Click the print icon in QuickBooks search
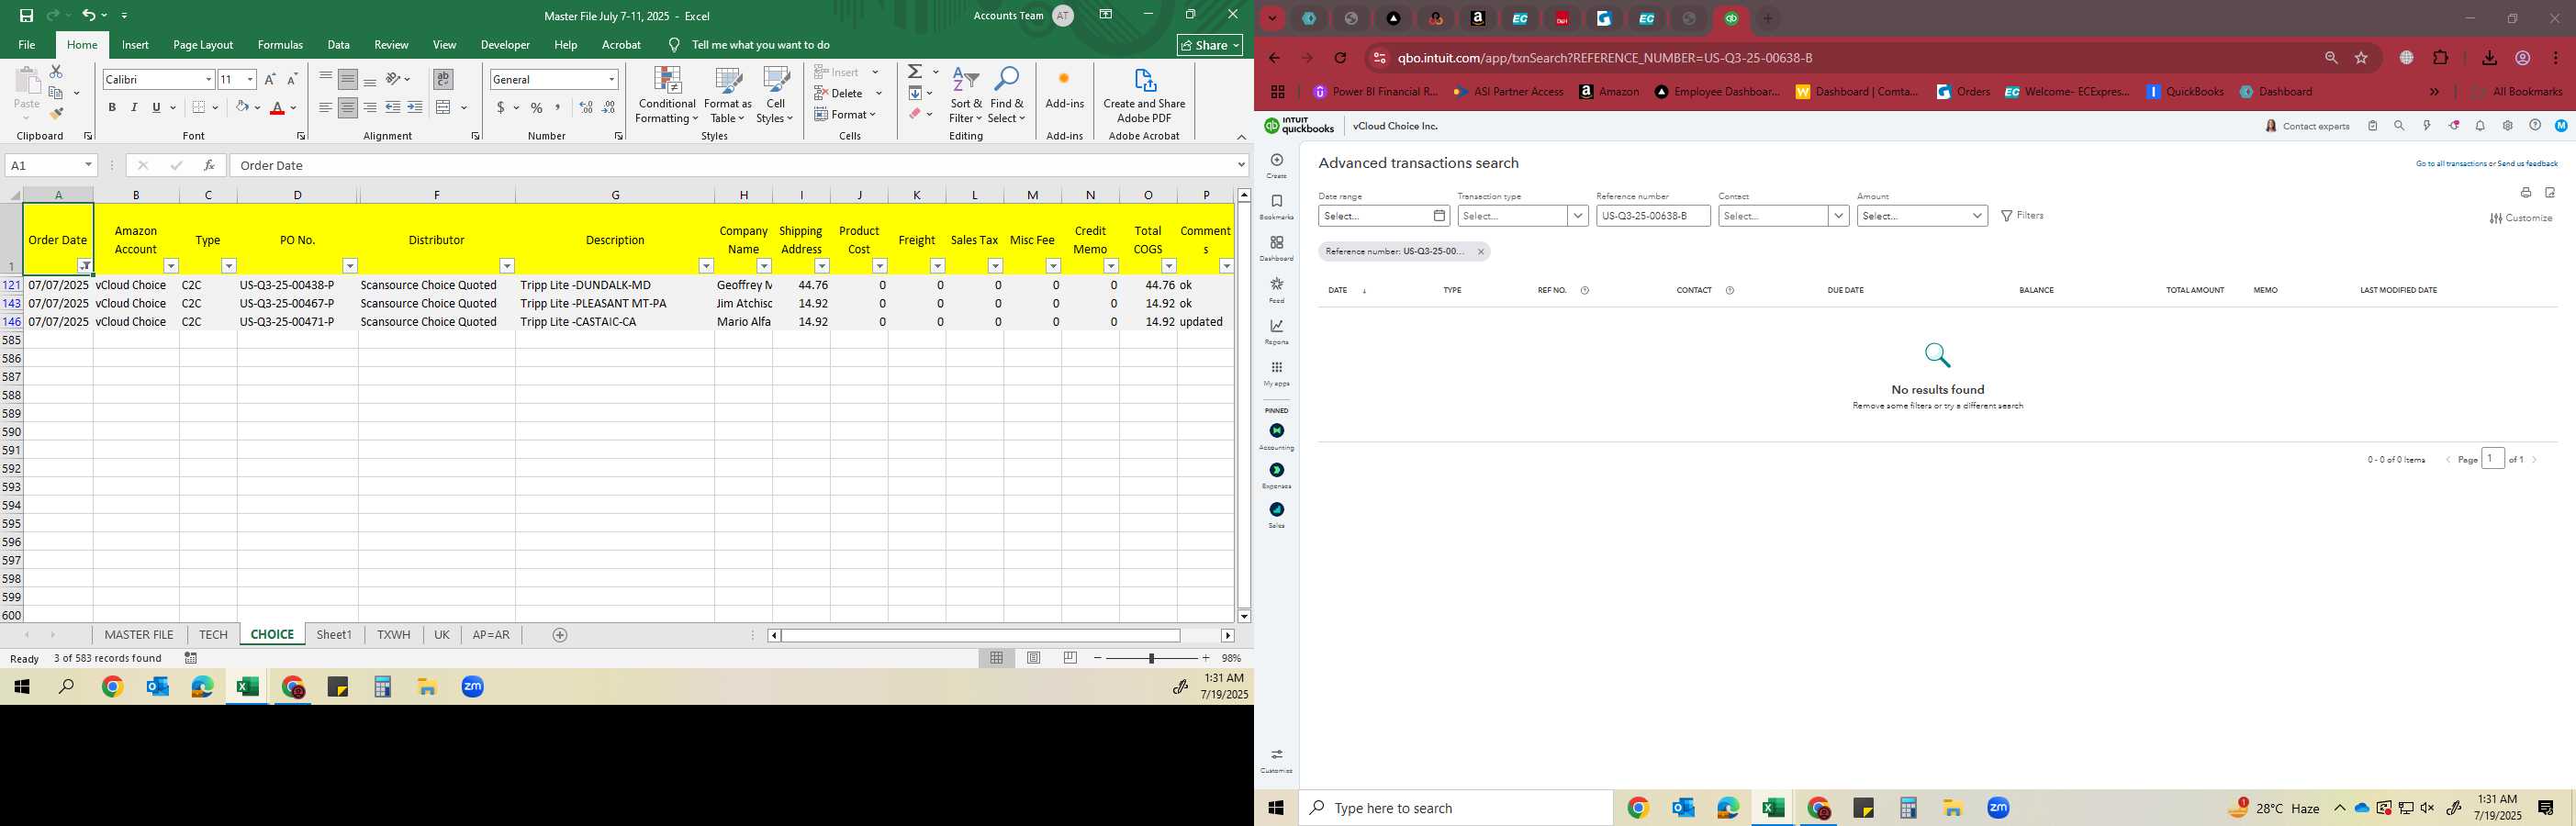The width and height of the screenshot is (2576, 826). (2525, 193)
